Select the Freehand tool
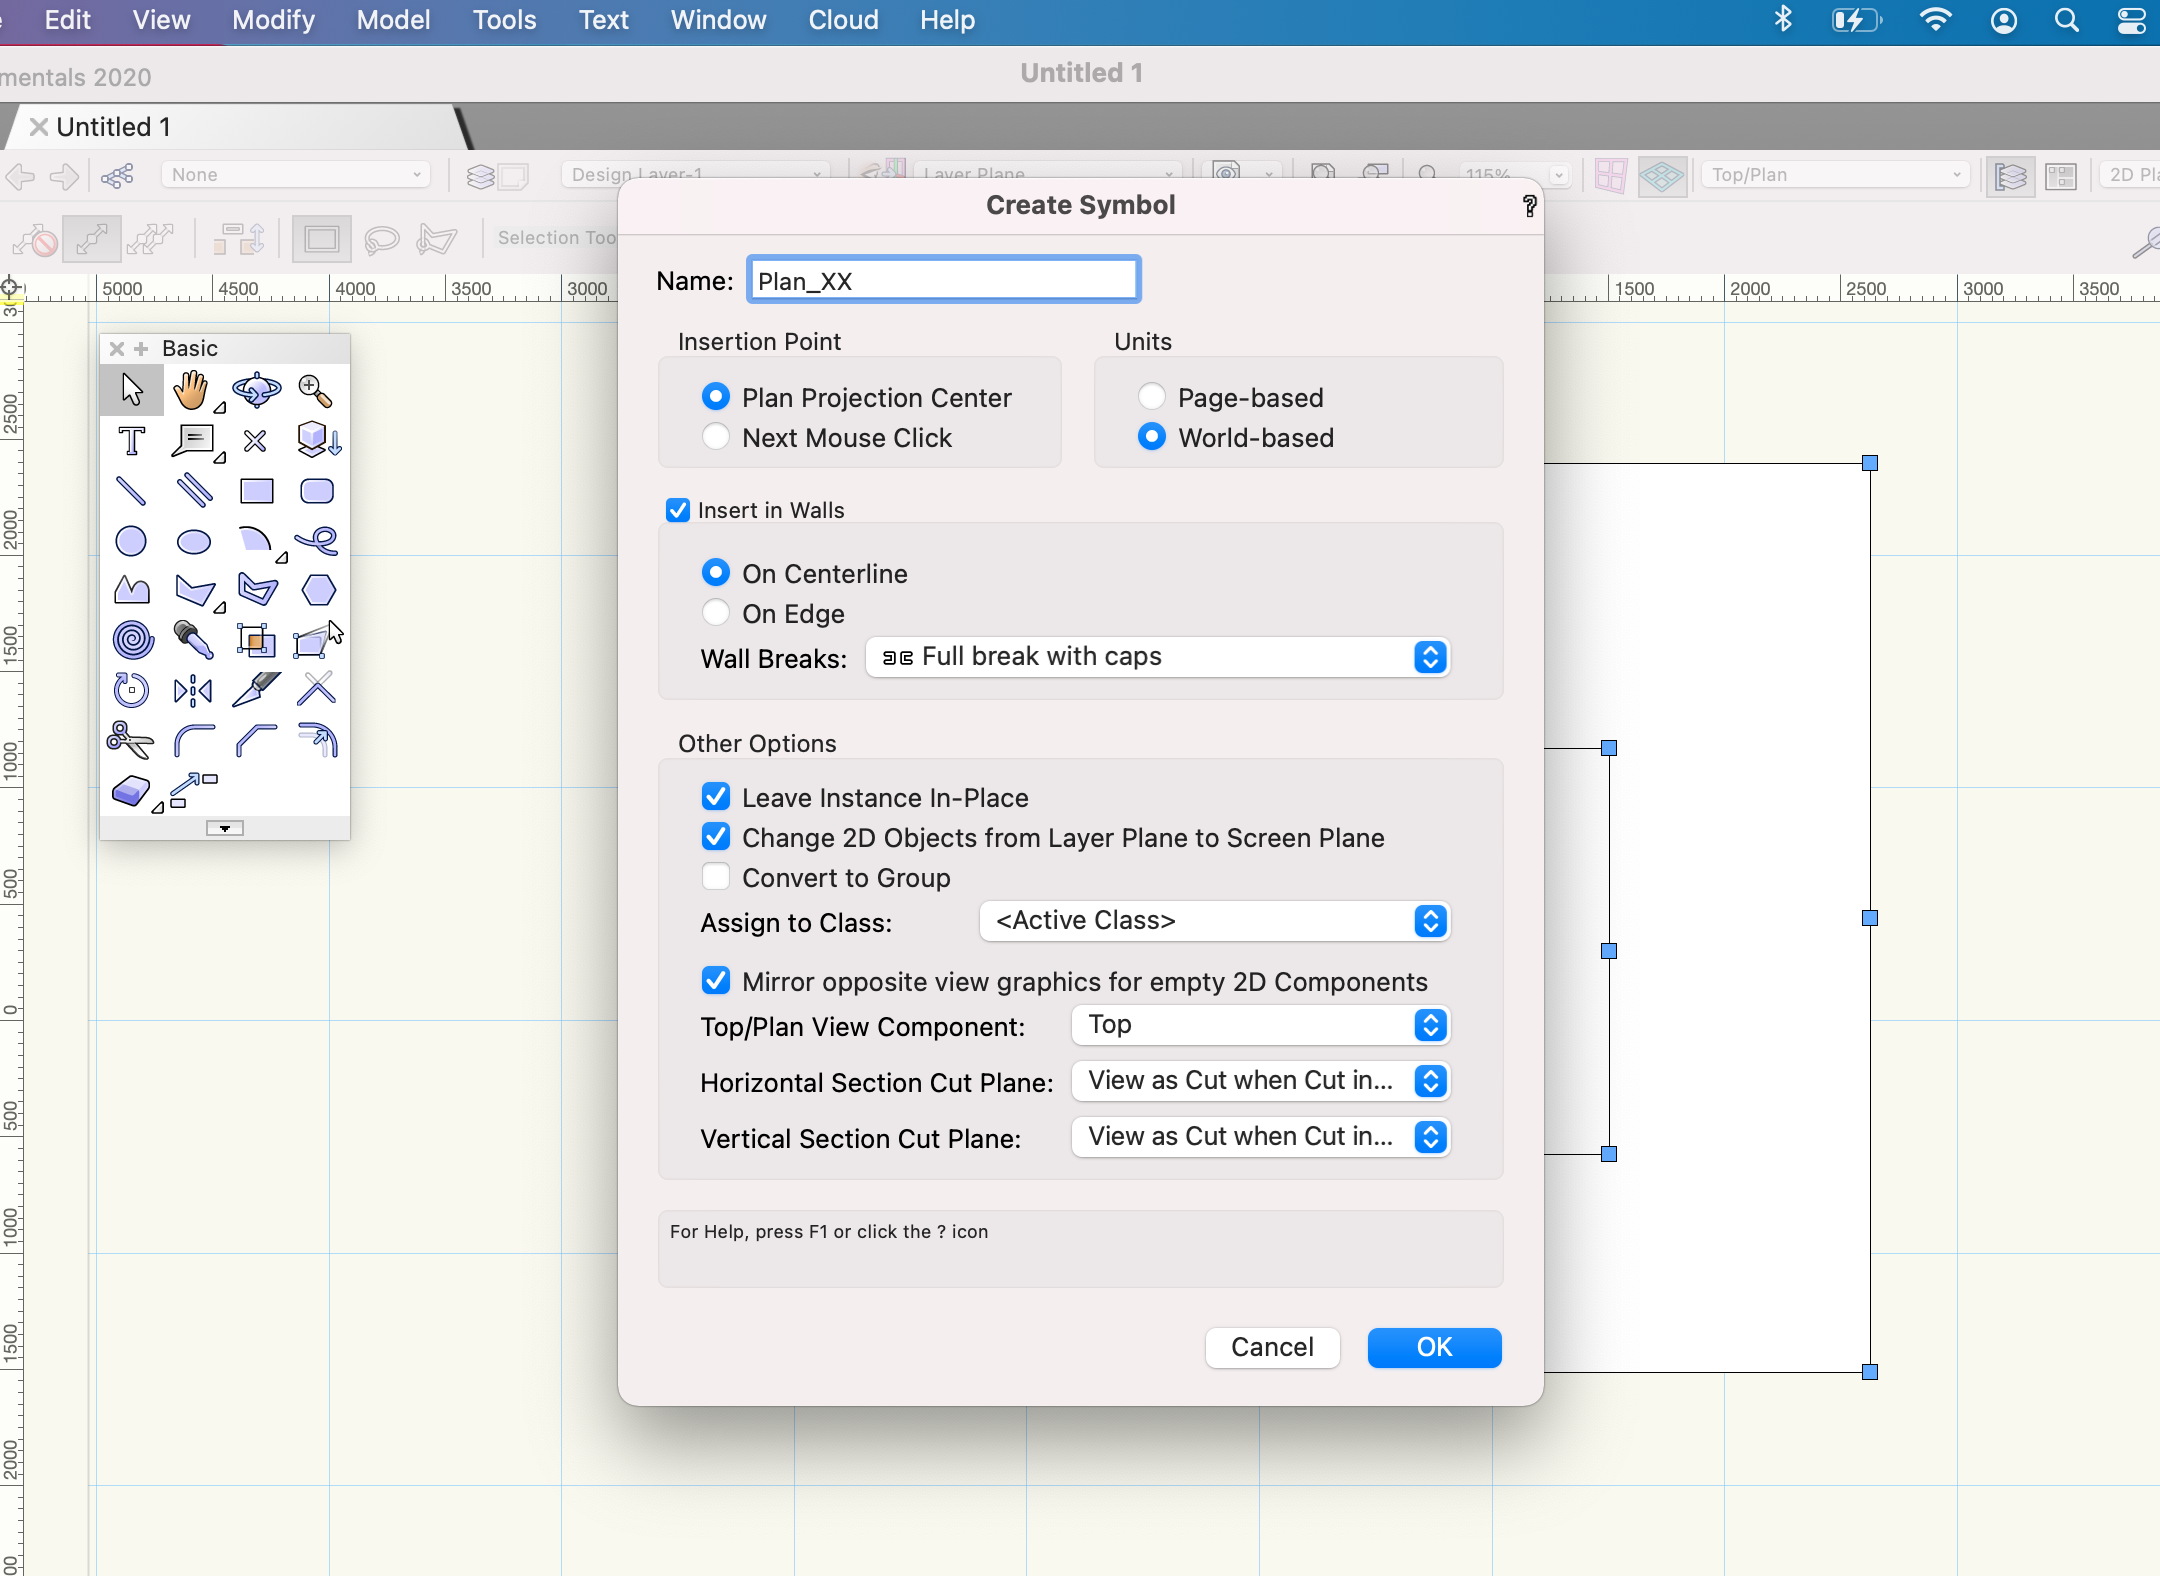The image size is (2160, 1576). tap(318, 541)
